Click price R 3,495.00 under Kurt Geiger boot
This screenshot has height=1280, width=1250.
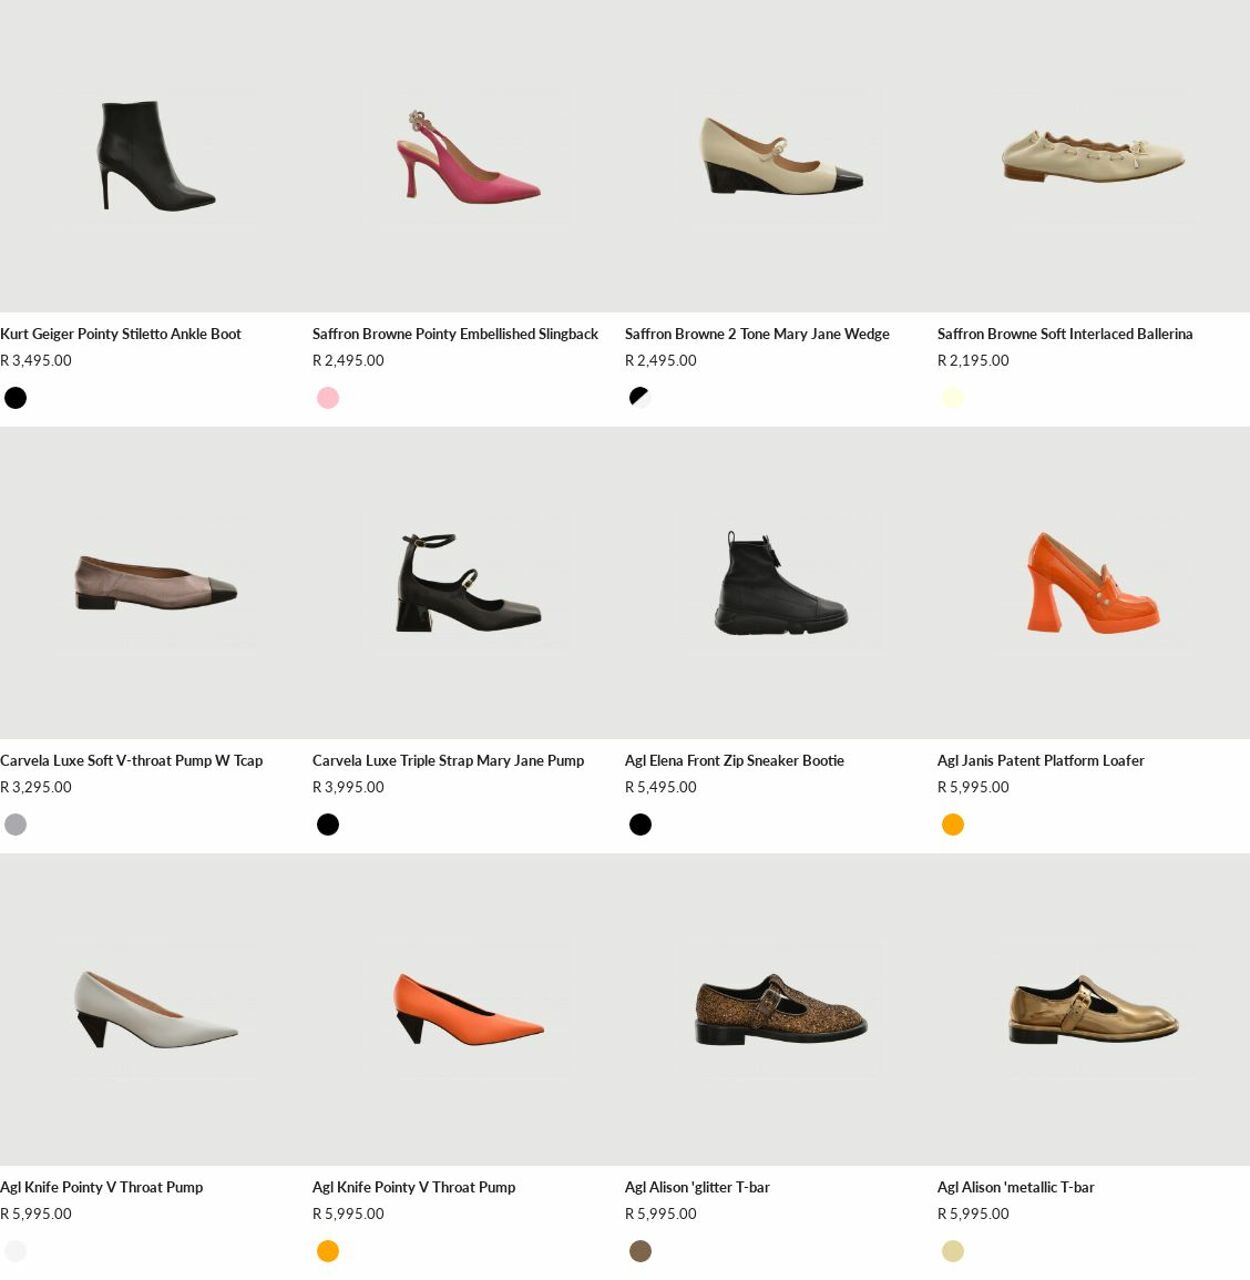pos(36,361)
